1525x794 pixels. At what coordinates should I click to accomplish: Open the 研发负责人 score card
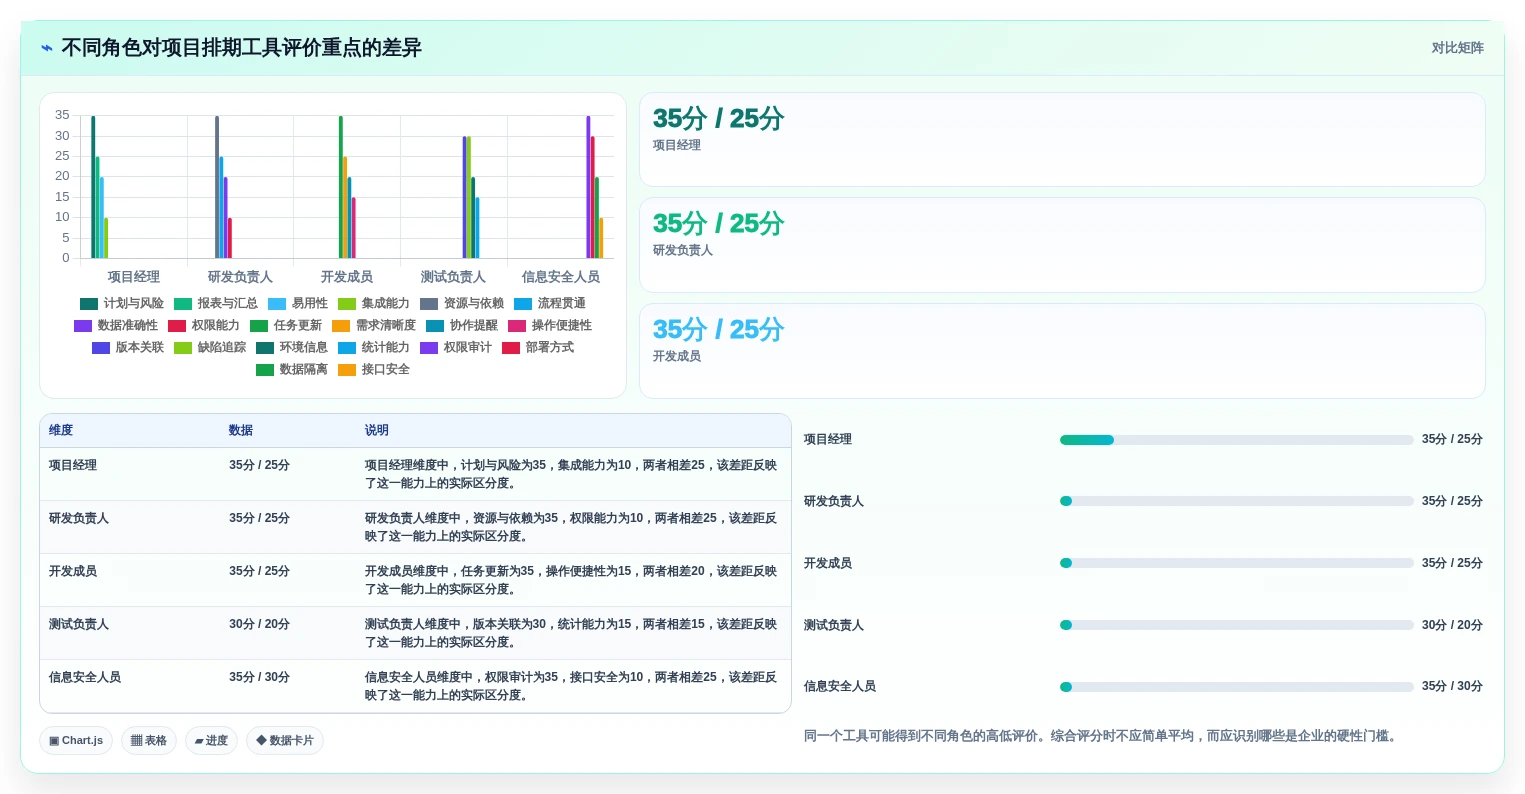(1062, 245)
